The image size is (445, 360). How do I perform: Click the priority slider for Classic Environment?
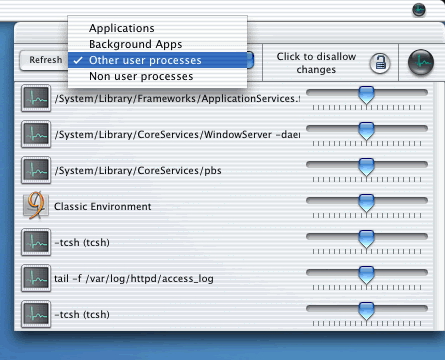click(367, 205)
